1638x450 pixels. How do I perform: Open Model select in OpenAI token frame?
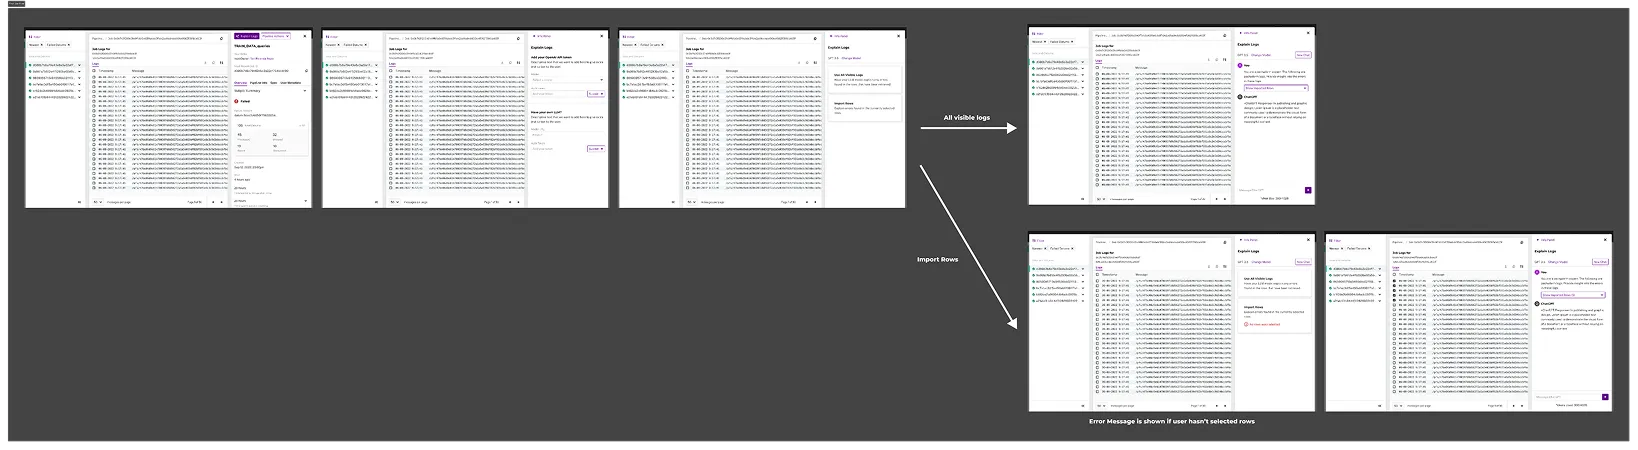point(568,80)
